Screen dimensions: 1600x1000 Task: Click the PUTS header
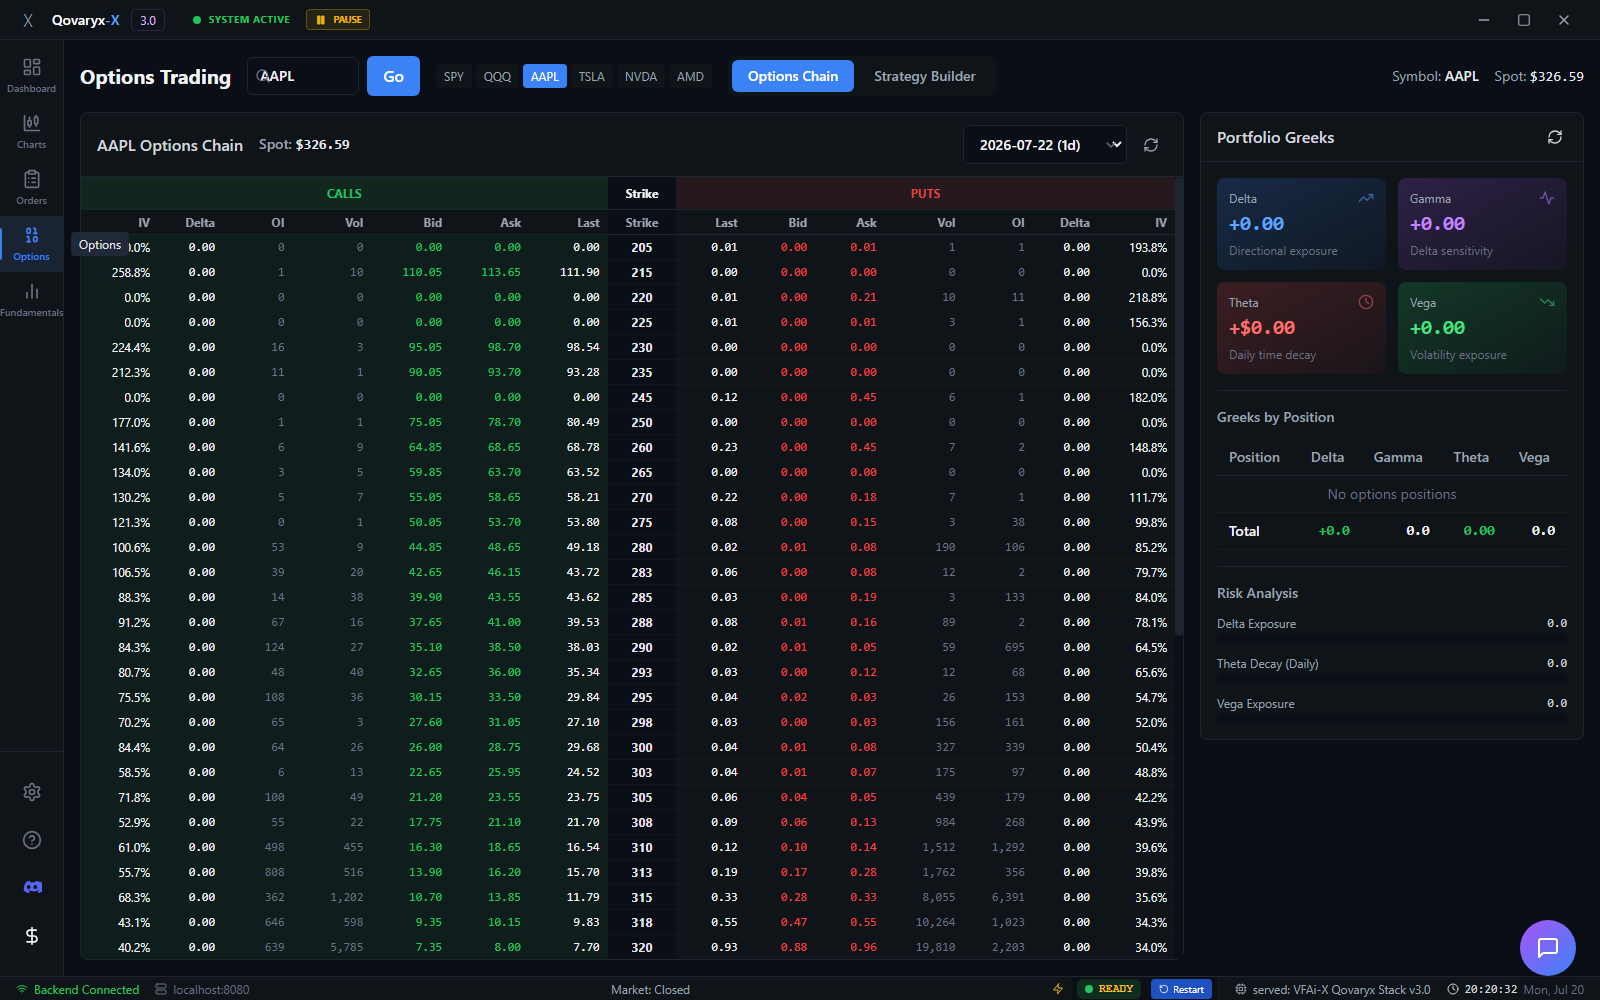click(x=925, y=193)
